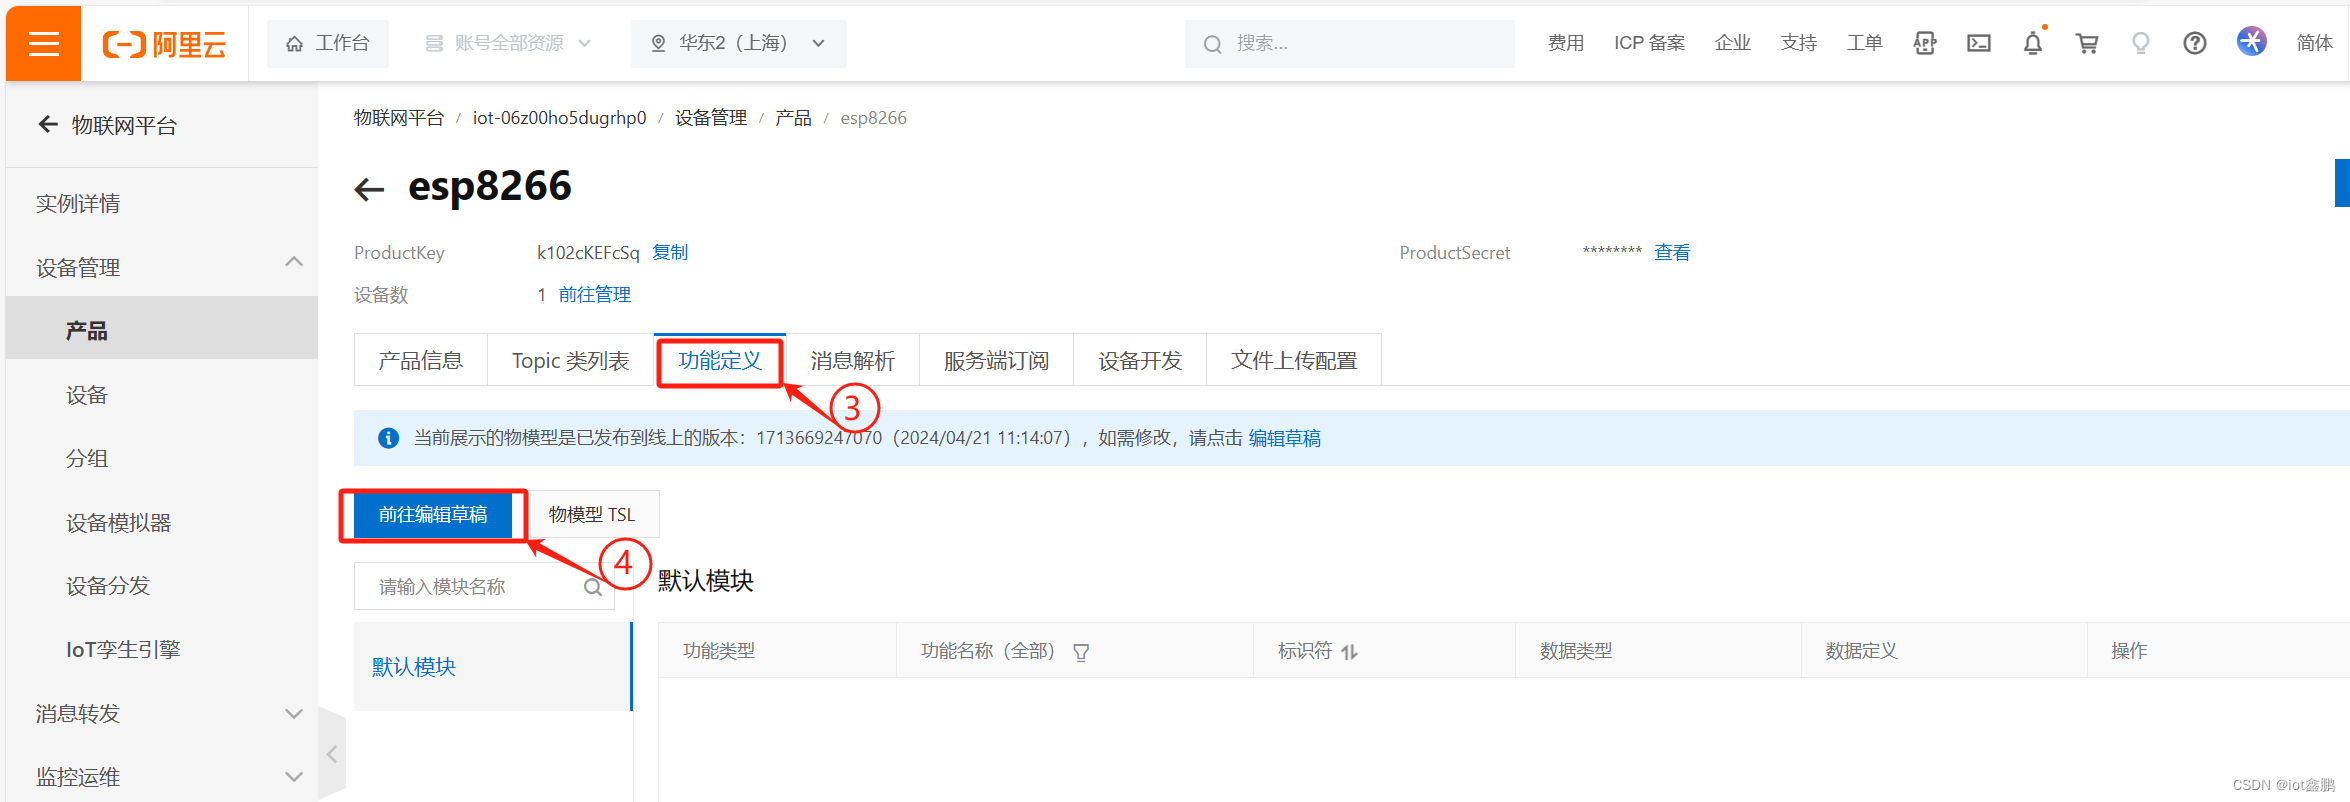Switch to 消息解析 tab

[853, 360]
